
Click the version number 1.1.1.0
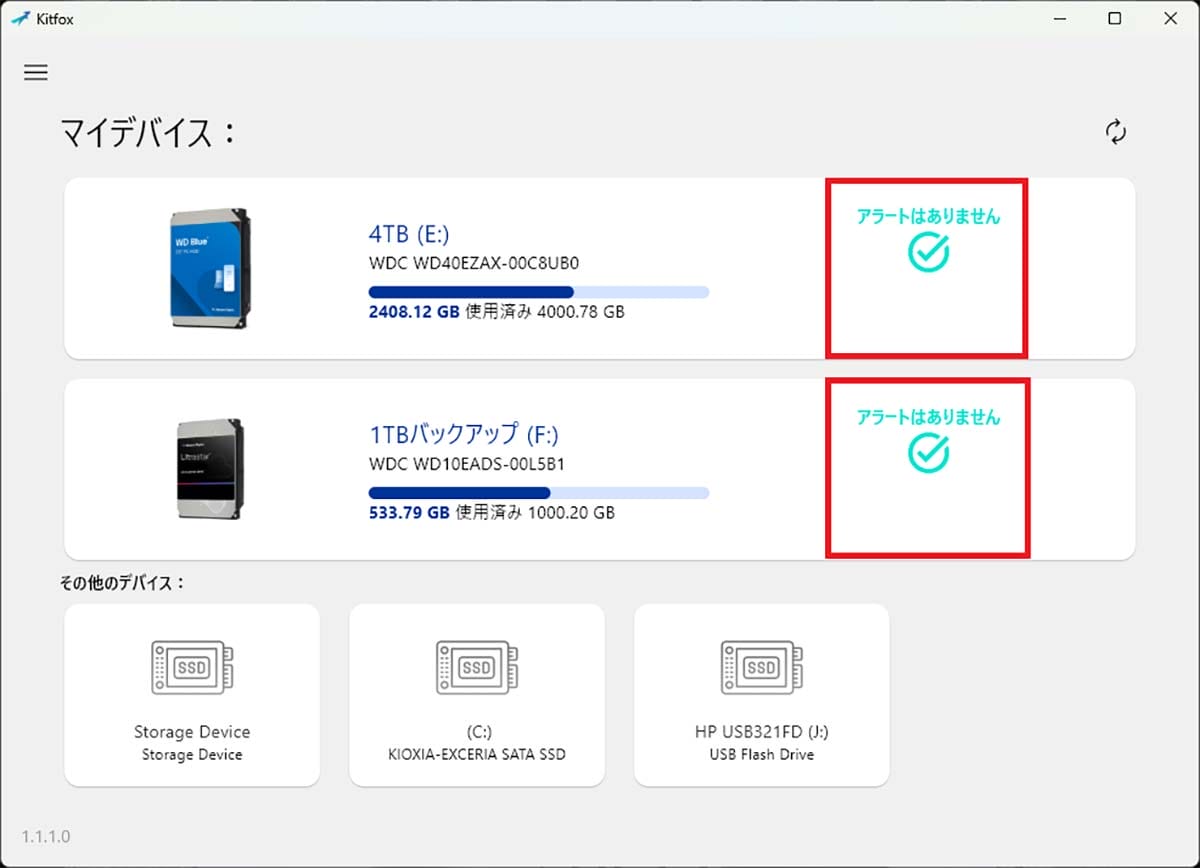tap(46, 836)
